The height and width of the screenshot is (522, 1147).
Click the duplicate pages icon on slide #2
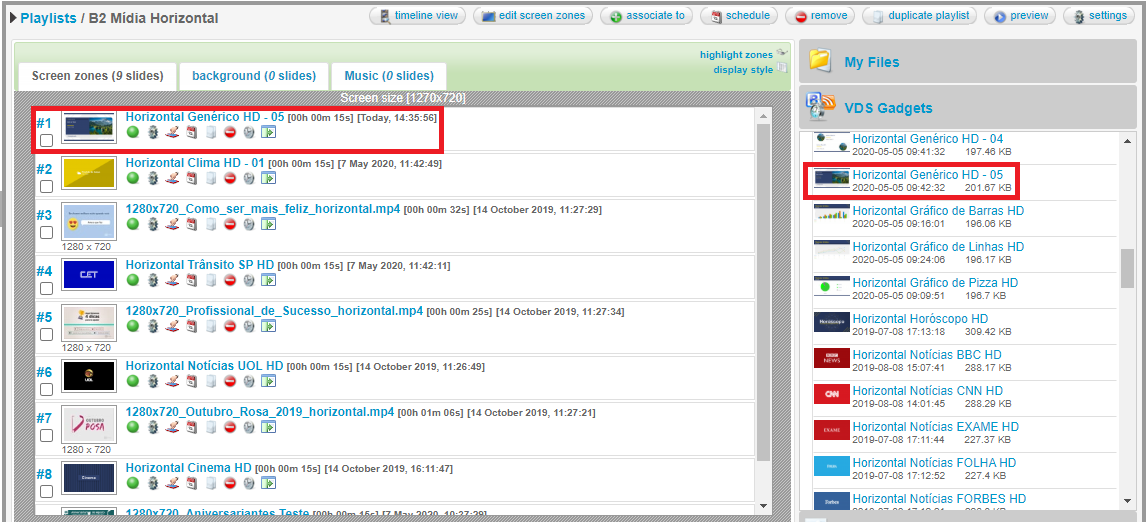[211, 178]
